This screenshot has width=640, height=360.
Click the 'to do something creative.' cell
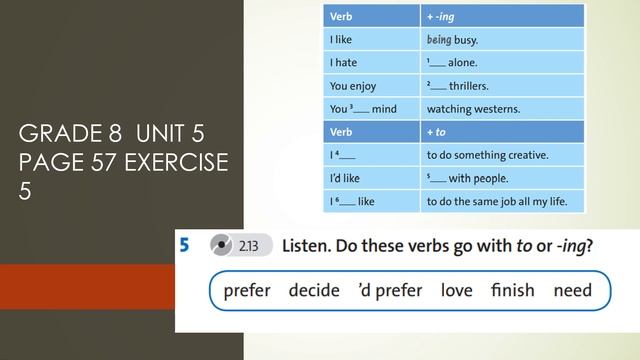[502, 155]
